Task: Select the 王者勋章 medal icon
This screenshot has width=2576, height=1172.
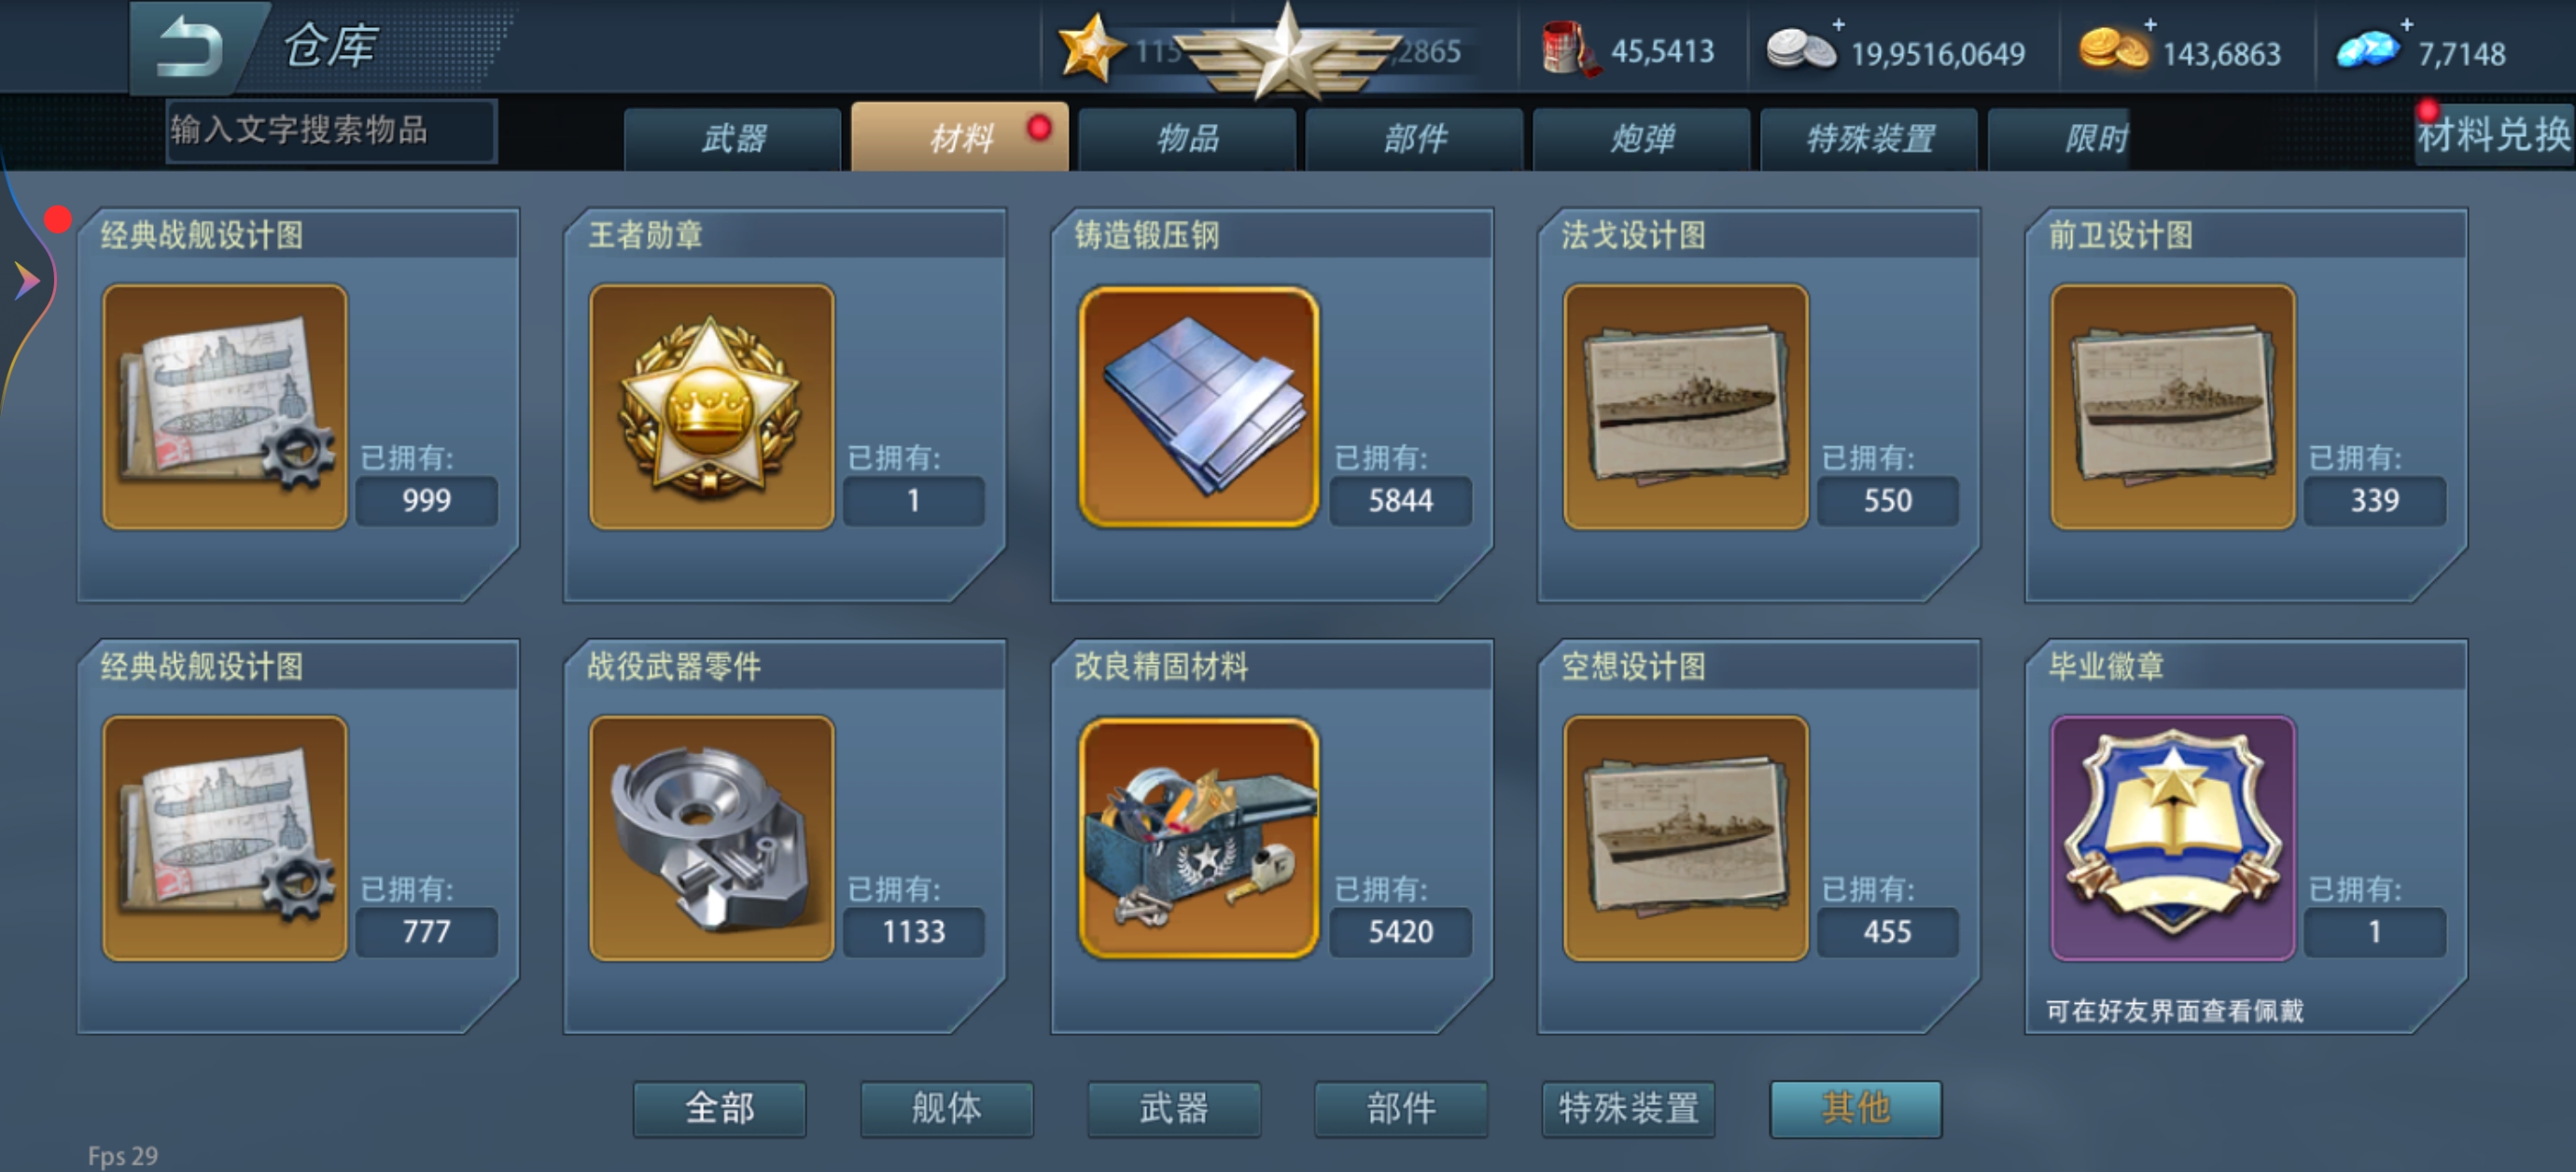Action: (x=711, y=406)
